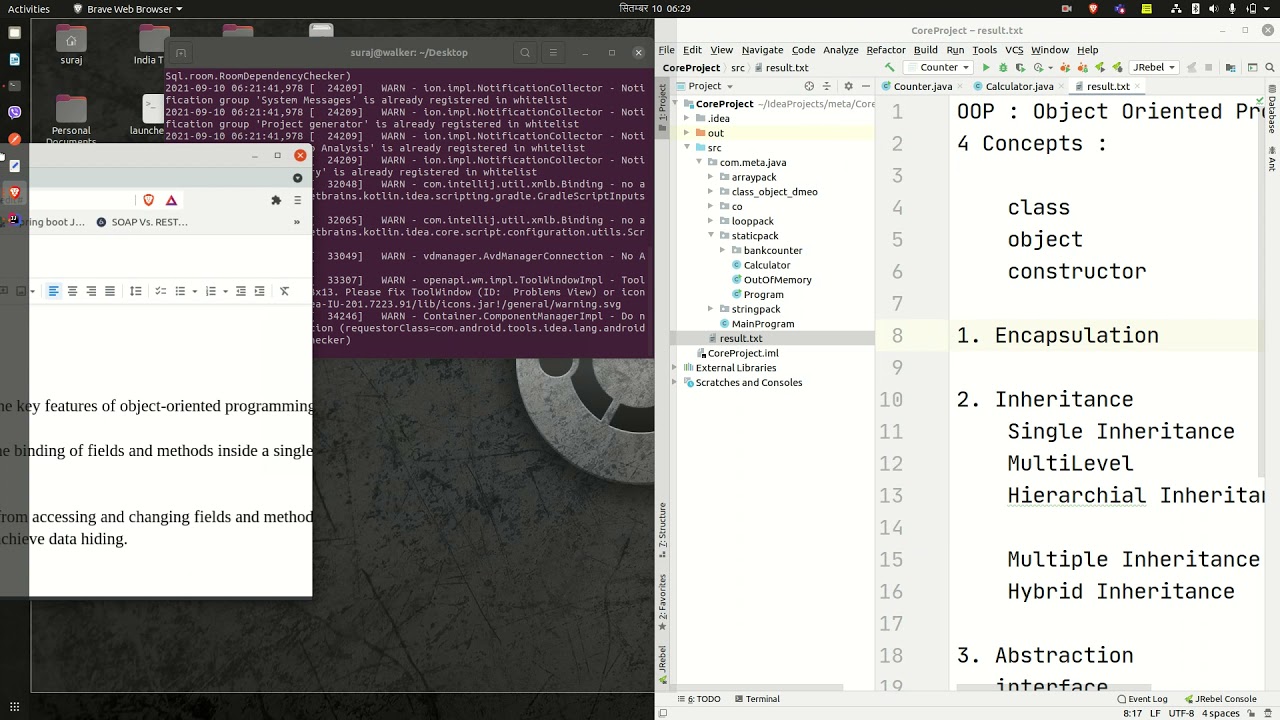Click the Build project hammer icon
The image size is (1280, 720).
(889, 68)
